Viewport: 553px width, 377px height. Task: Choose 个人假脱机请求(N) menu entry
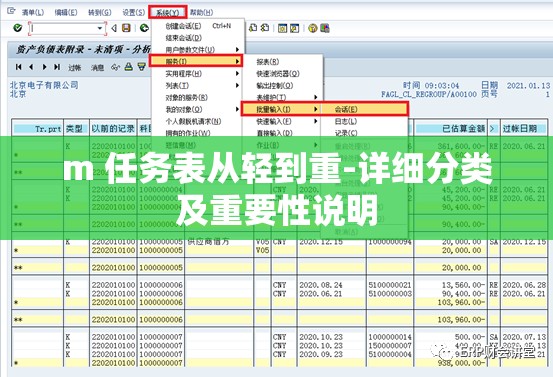pos(193,121)
